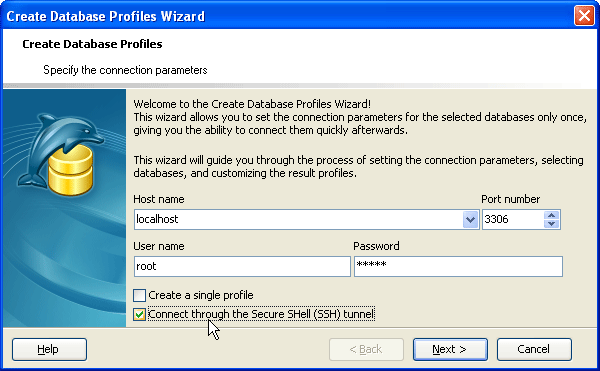Click the Welcome message paragraph text
This screenshot has width=600, height=371.
(360, 117)
